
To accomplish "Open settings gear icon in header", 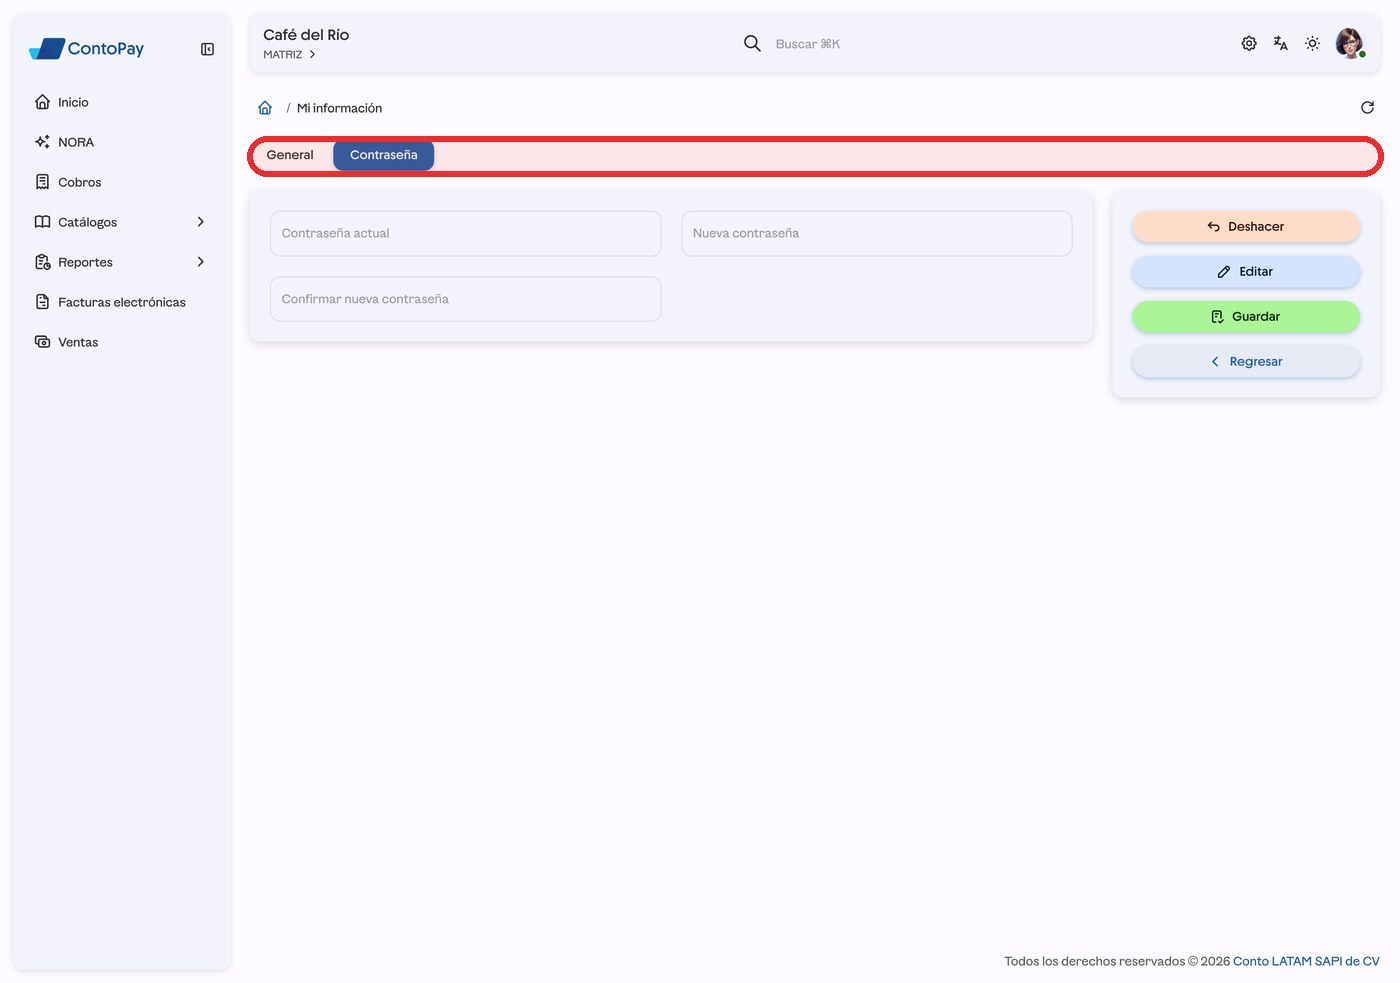I will click(x=1249, y=43).
